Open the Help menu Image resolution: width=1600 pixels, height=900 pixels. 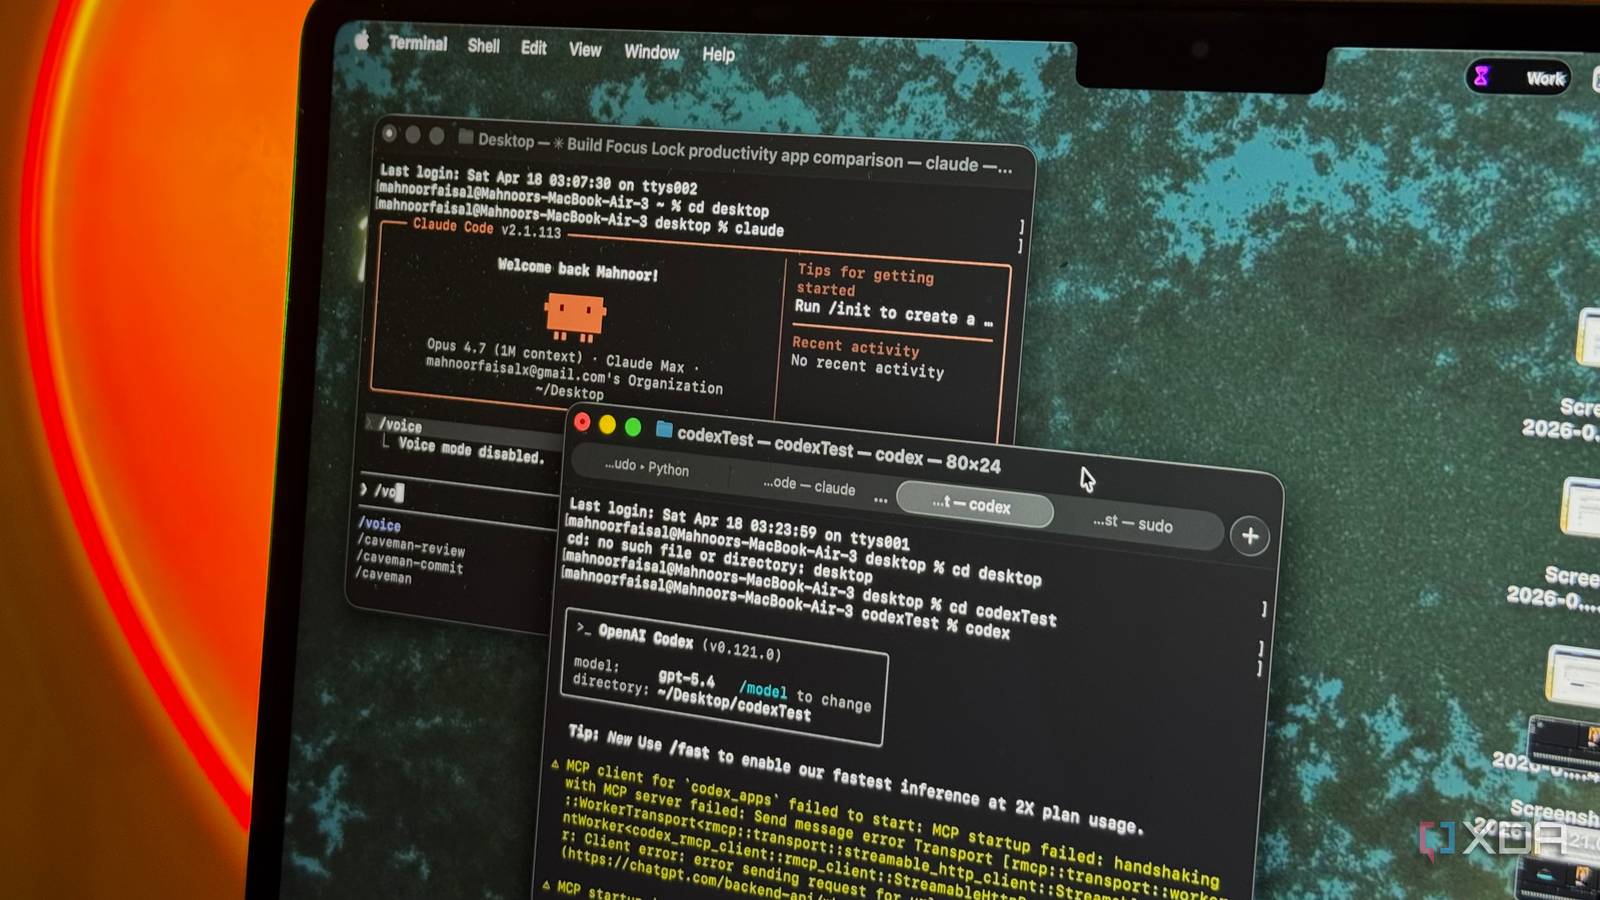pos(718,54)
